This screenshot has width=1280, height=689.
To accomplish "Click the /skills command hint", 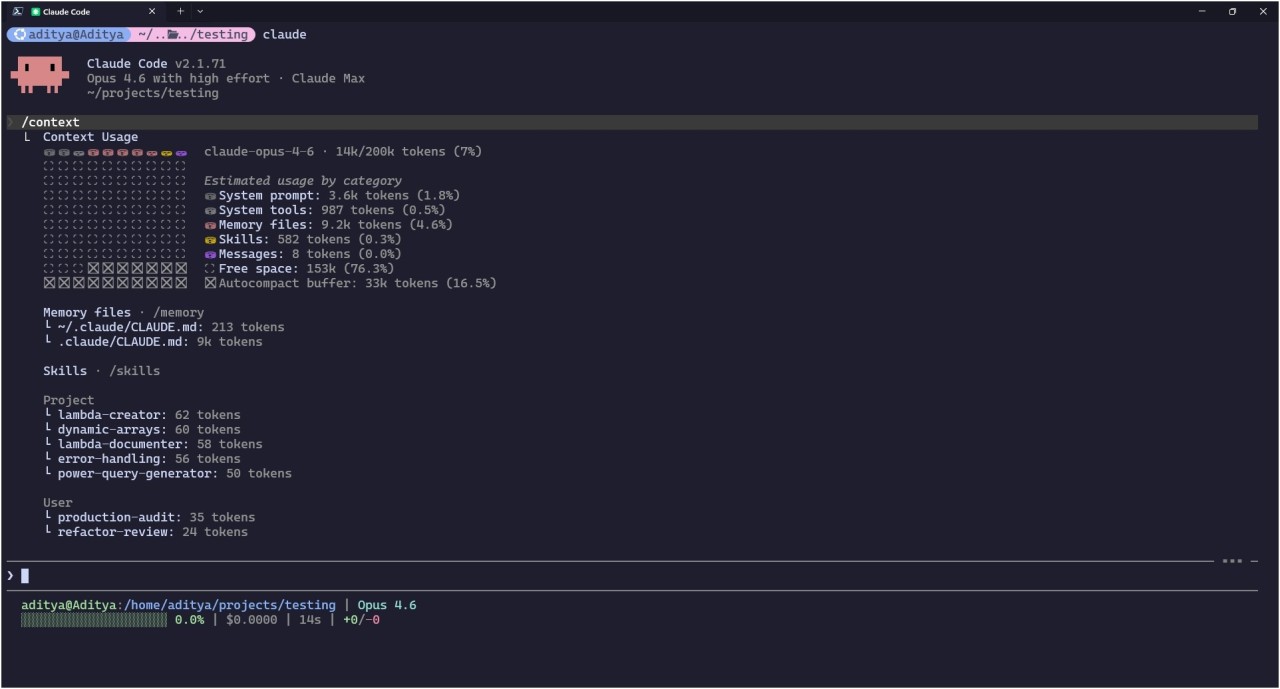I will pos(134,371).
